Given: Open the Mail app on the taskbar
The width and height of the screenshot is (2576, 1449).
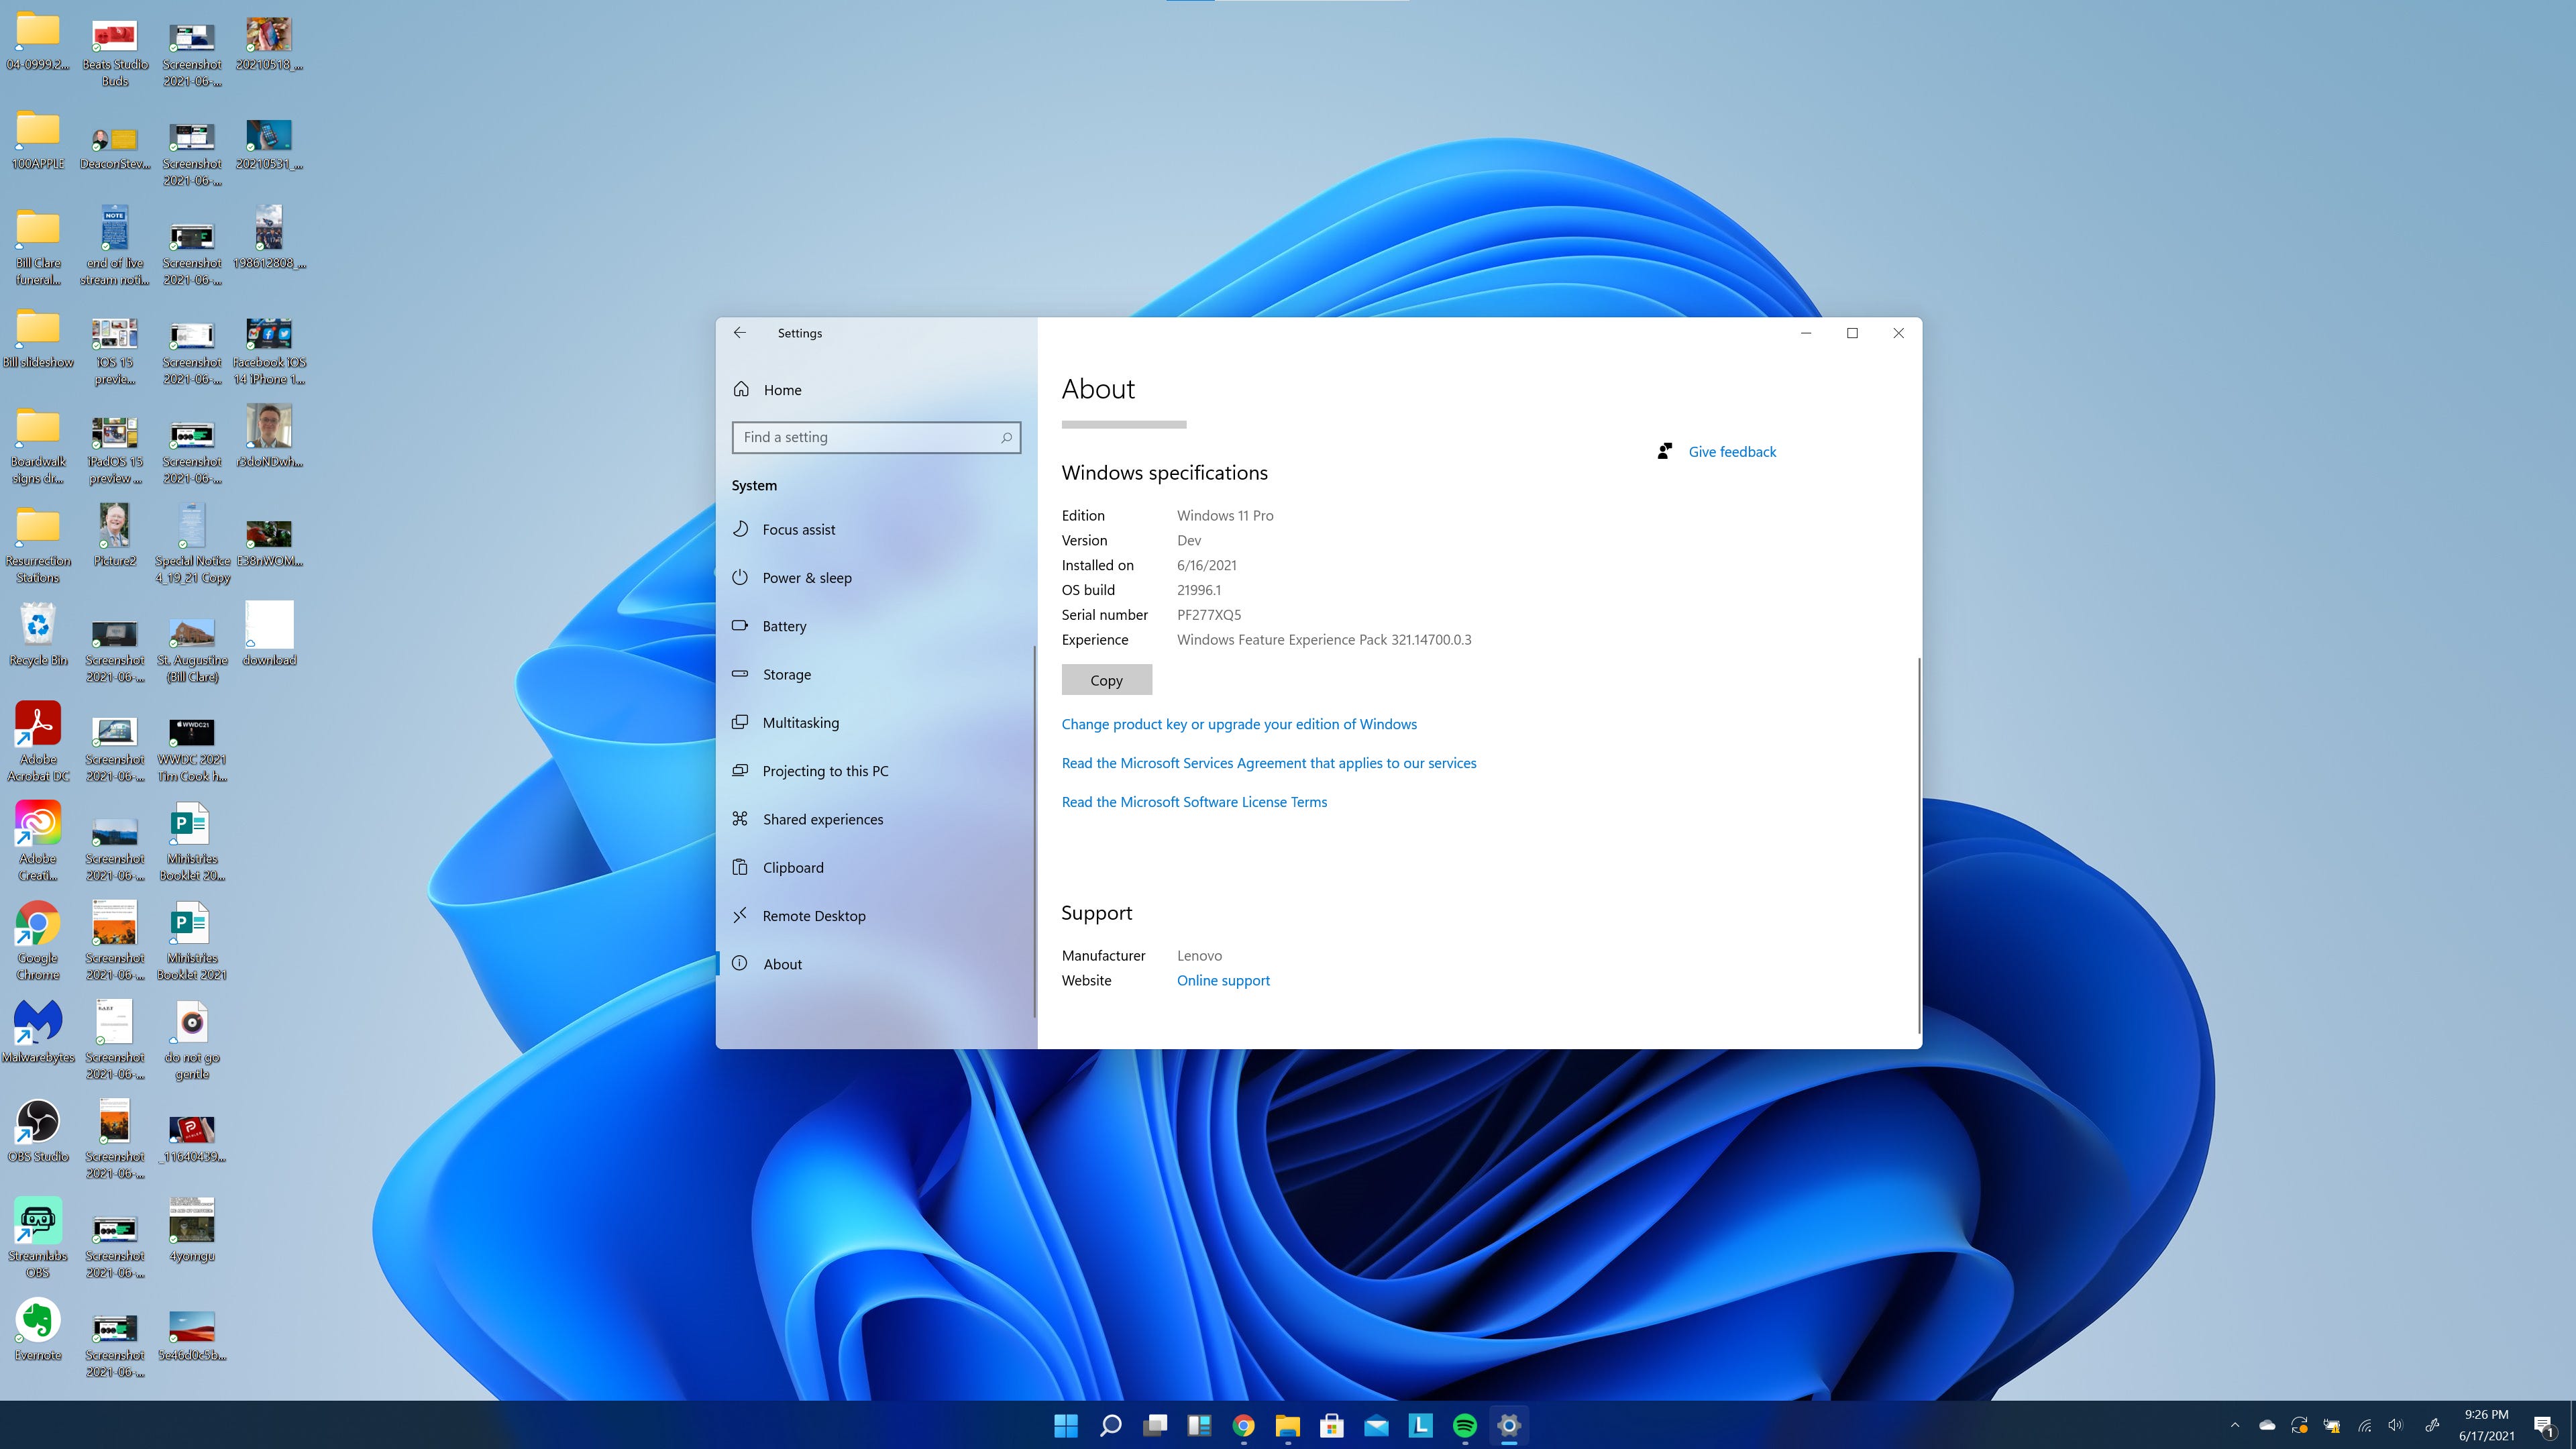Looking at the screenshot, I should tap(1376, 1425).
